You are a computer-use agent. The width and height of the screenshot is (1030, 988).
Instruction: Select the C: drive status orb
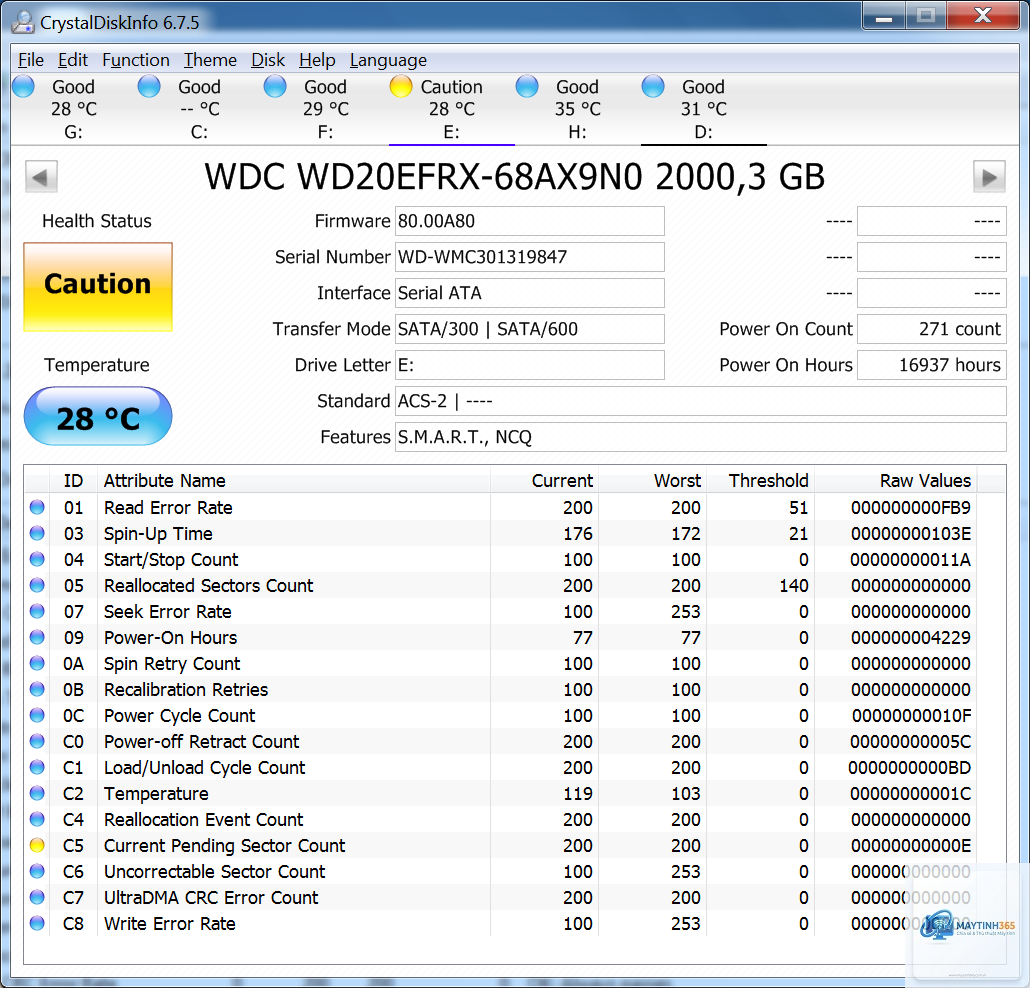click(x=149, y=86)
